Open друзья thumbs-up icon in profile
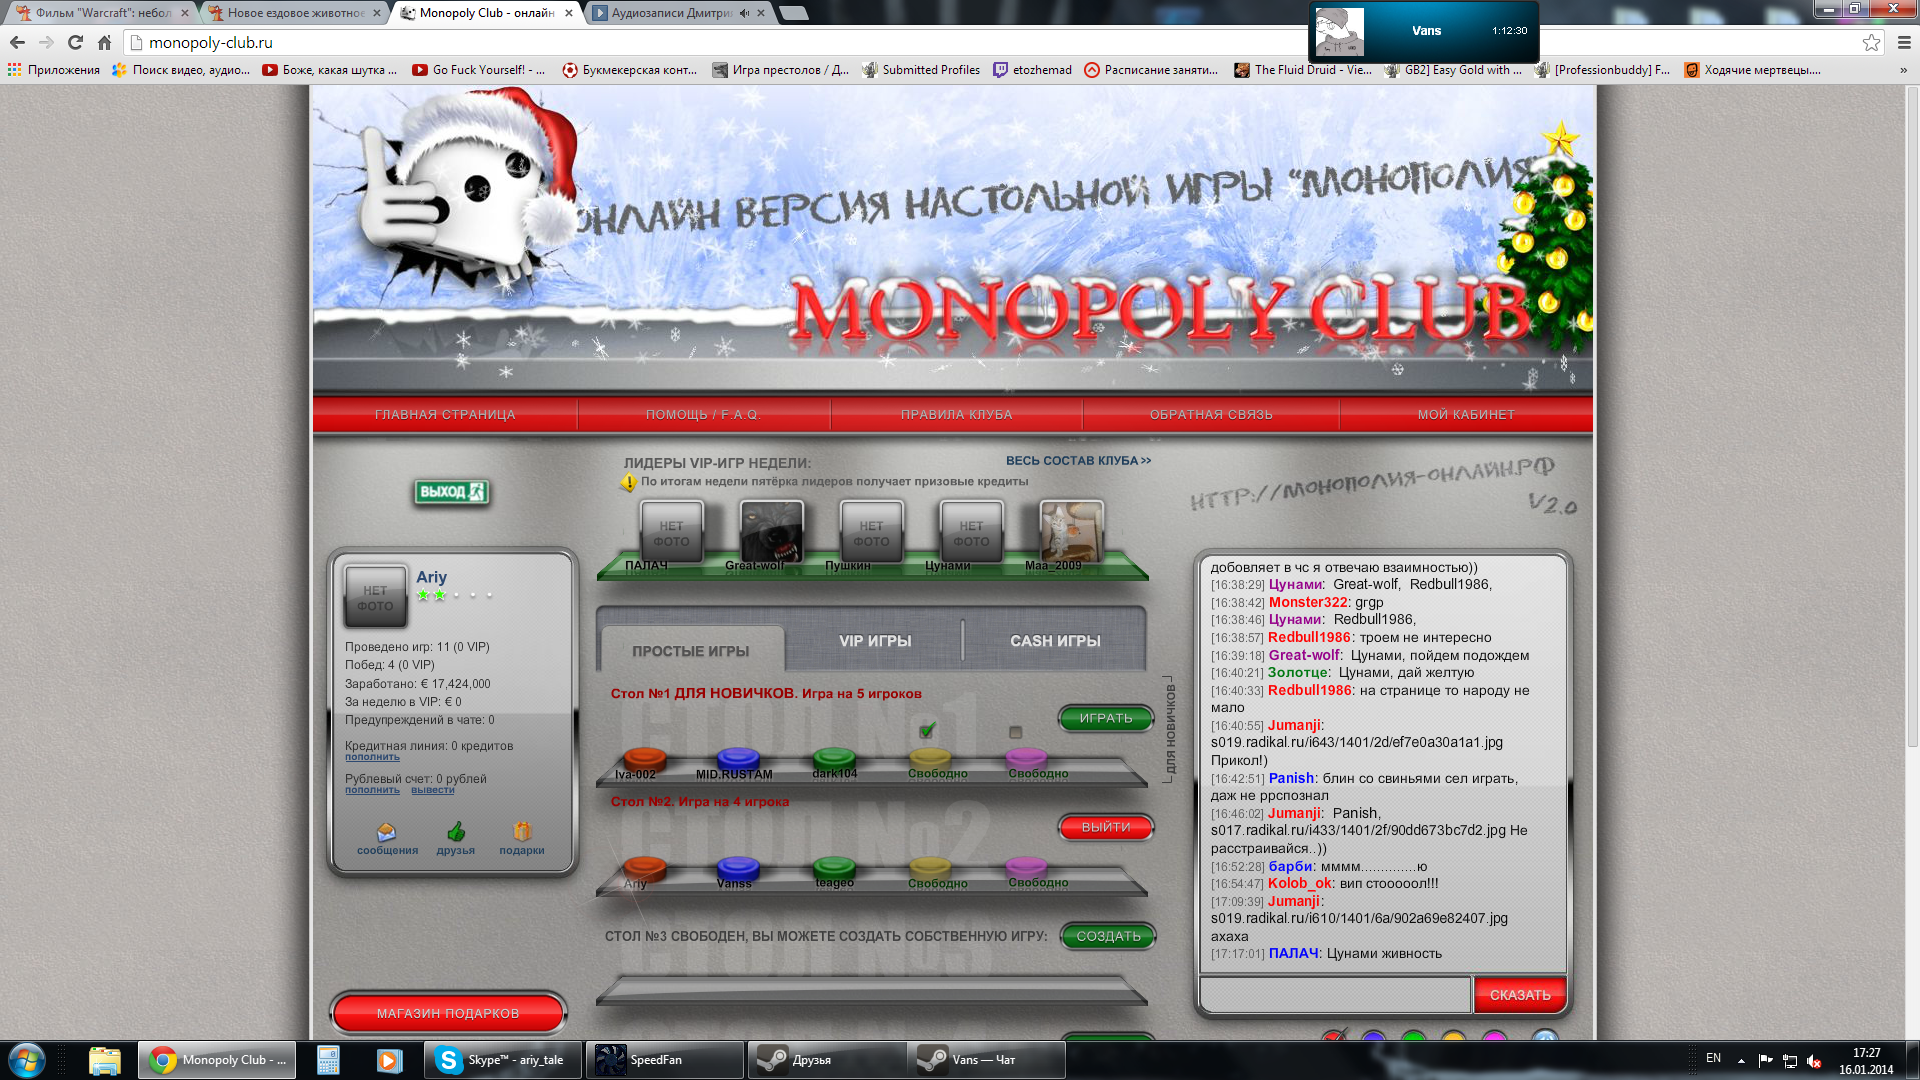 (x=456, y=832)
